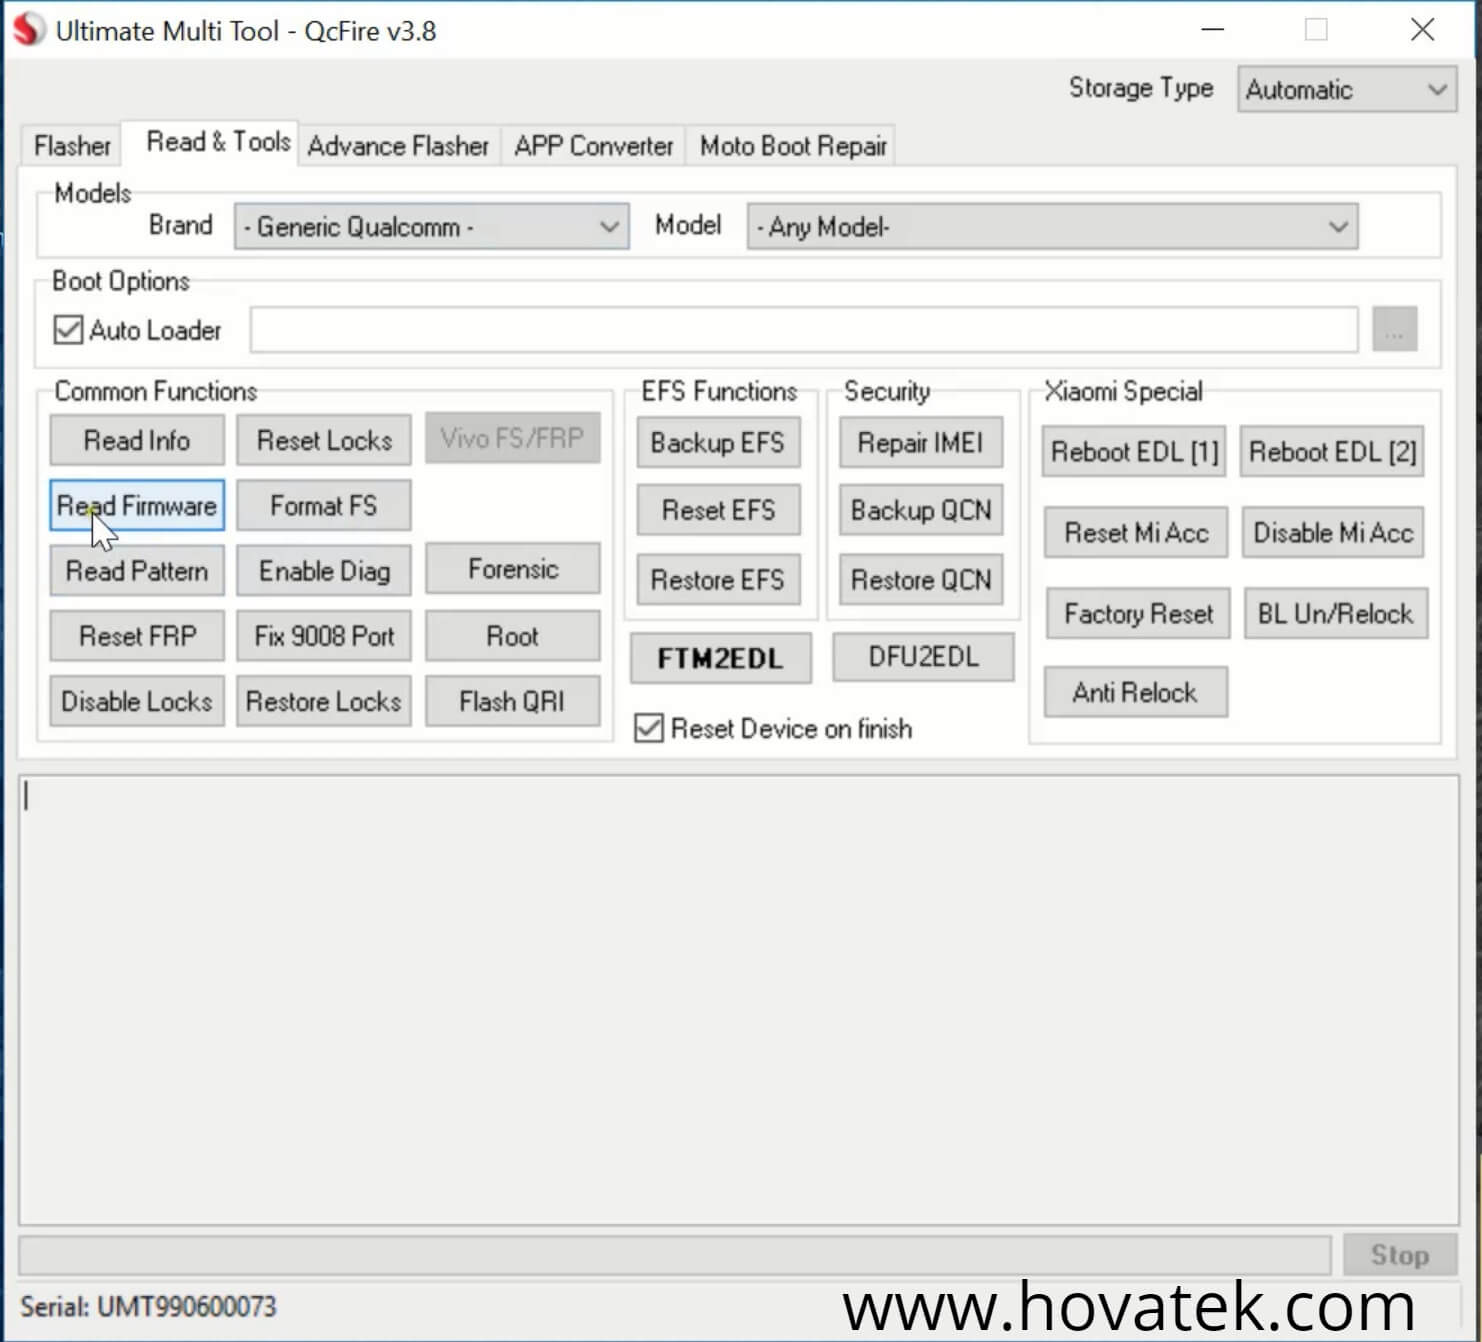Click the progress bar at bottom
1482x1342 pixels.
675,1254
